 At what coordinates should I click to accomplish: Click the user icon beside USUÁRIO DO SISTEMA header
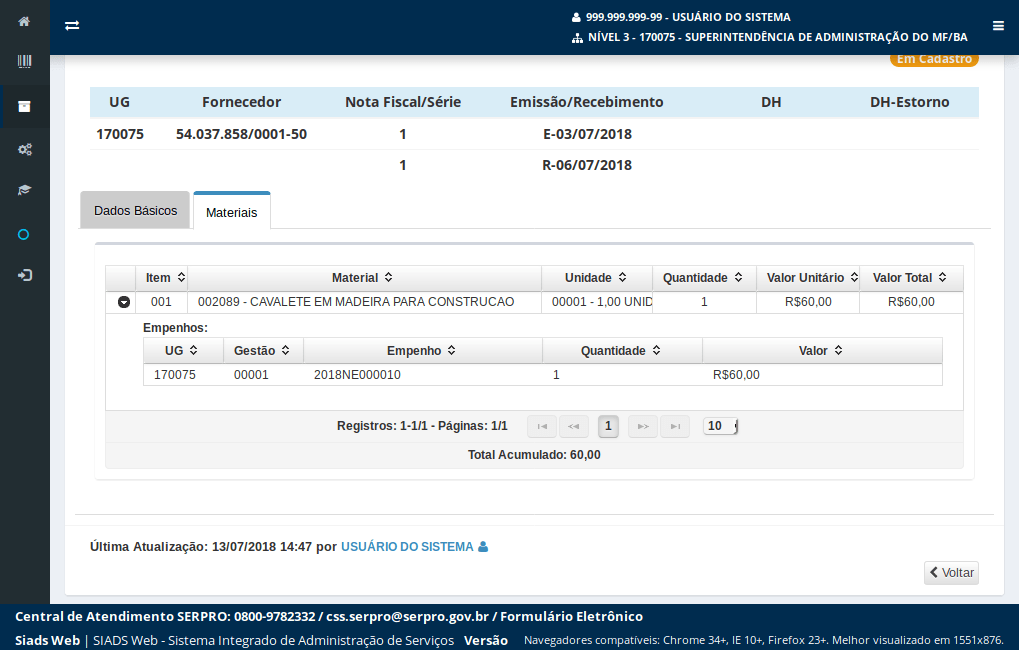pyautogui.click(x=576, y=18)
